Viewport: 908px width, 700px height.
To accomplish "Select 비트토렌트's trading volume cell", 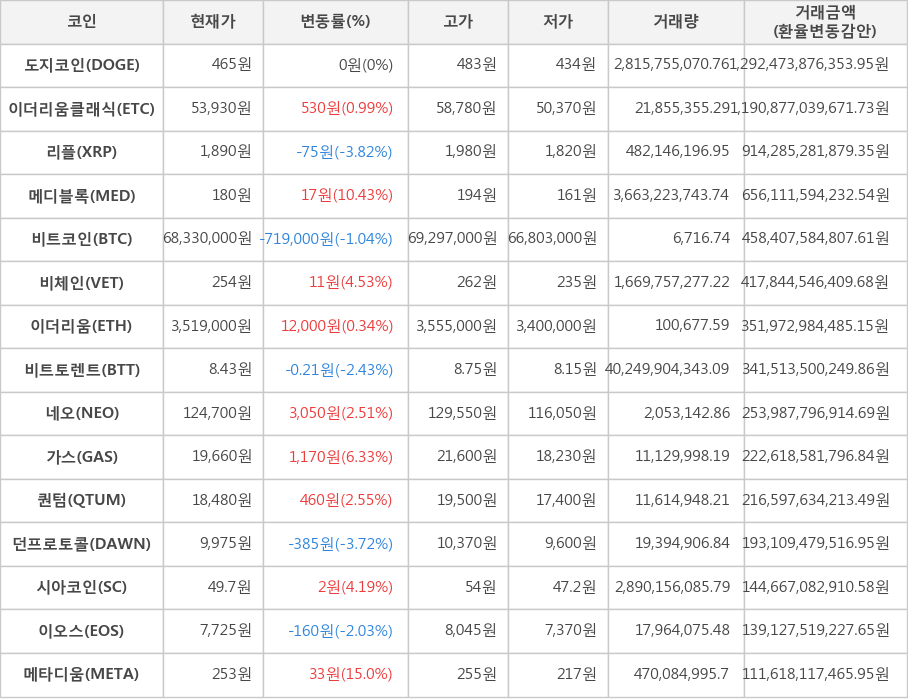I will point(675,370).
